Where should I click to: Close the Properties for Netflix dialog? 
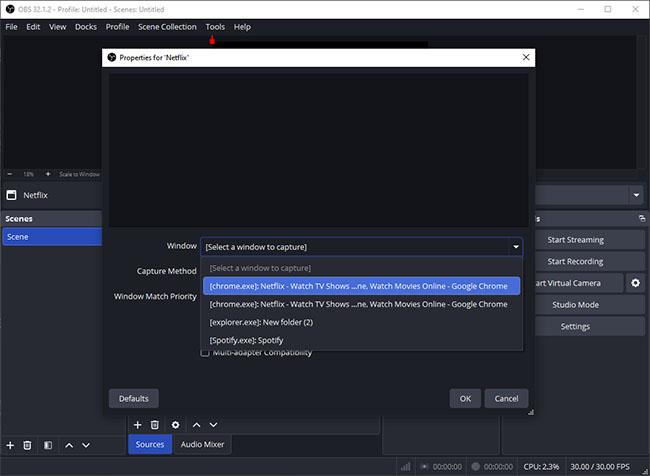click(x=526, y=57)
